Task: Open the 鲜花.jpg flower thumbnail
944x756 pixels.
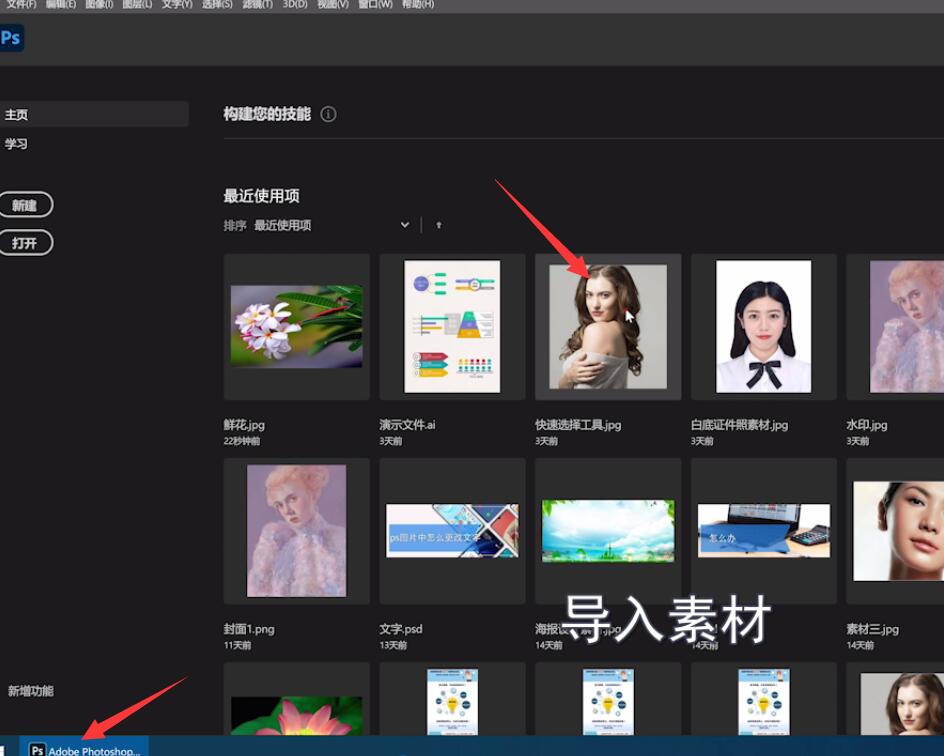Action: (297, 326)
